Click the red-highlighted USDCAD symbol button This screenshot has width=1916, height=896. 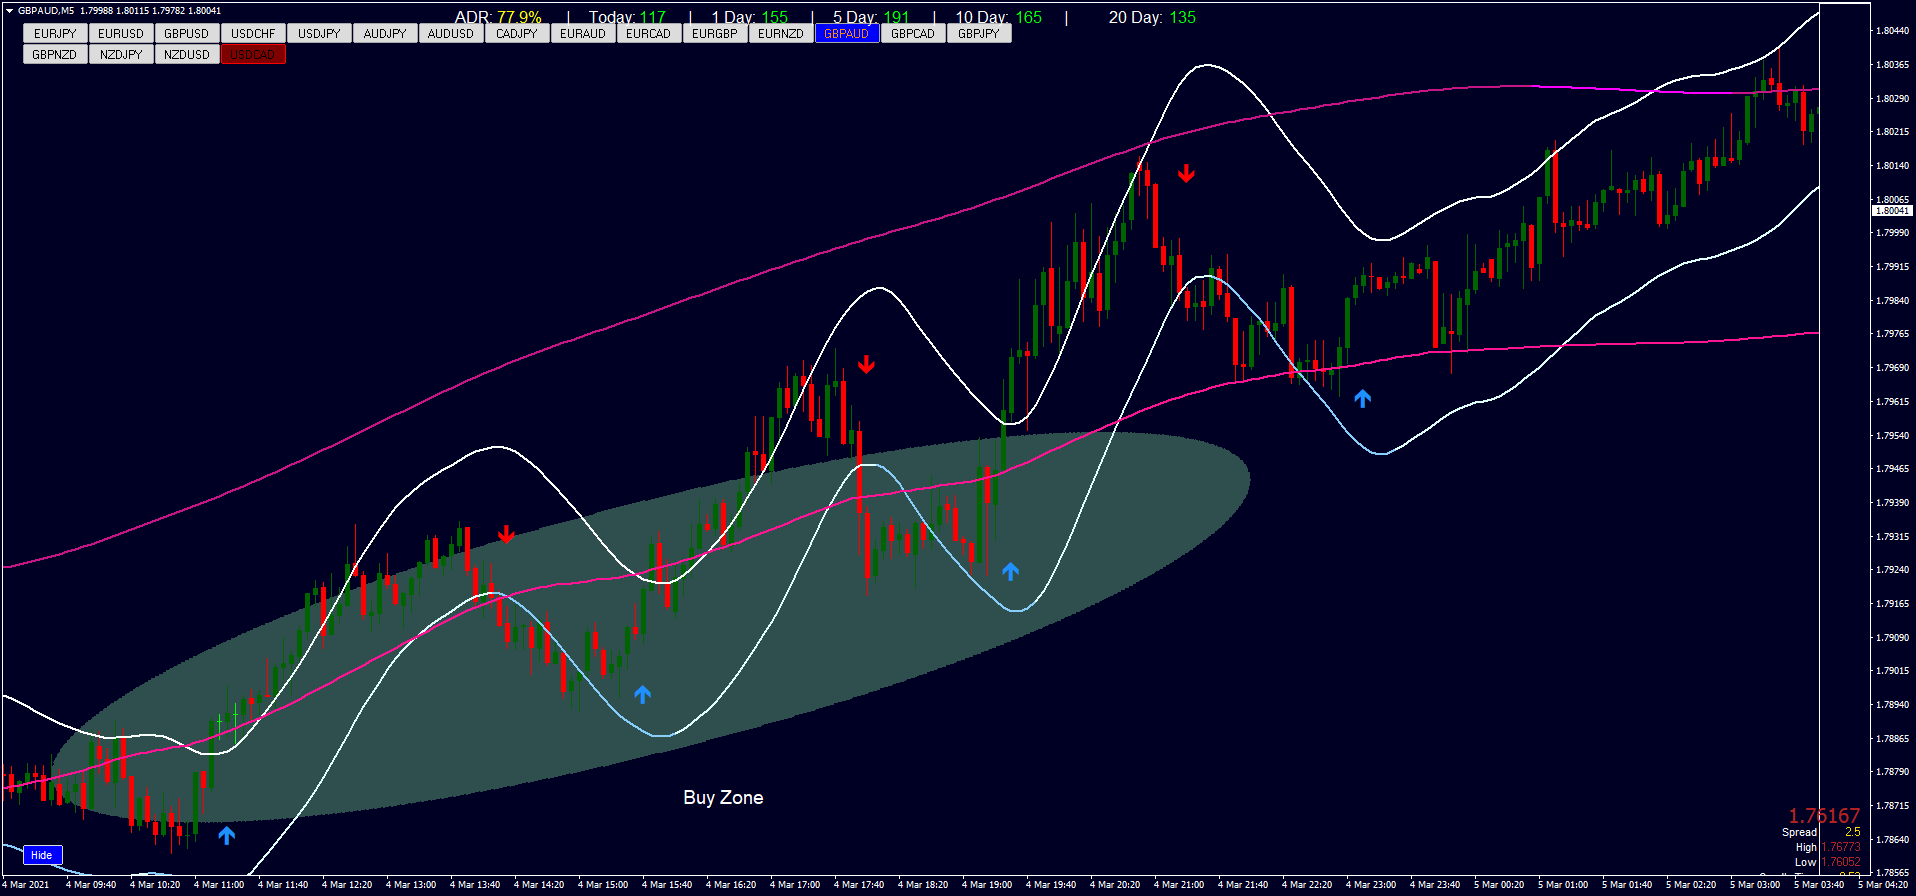pyautogui.click(x=253, y=55)
